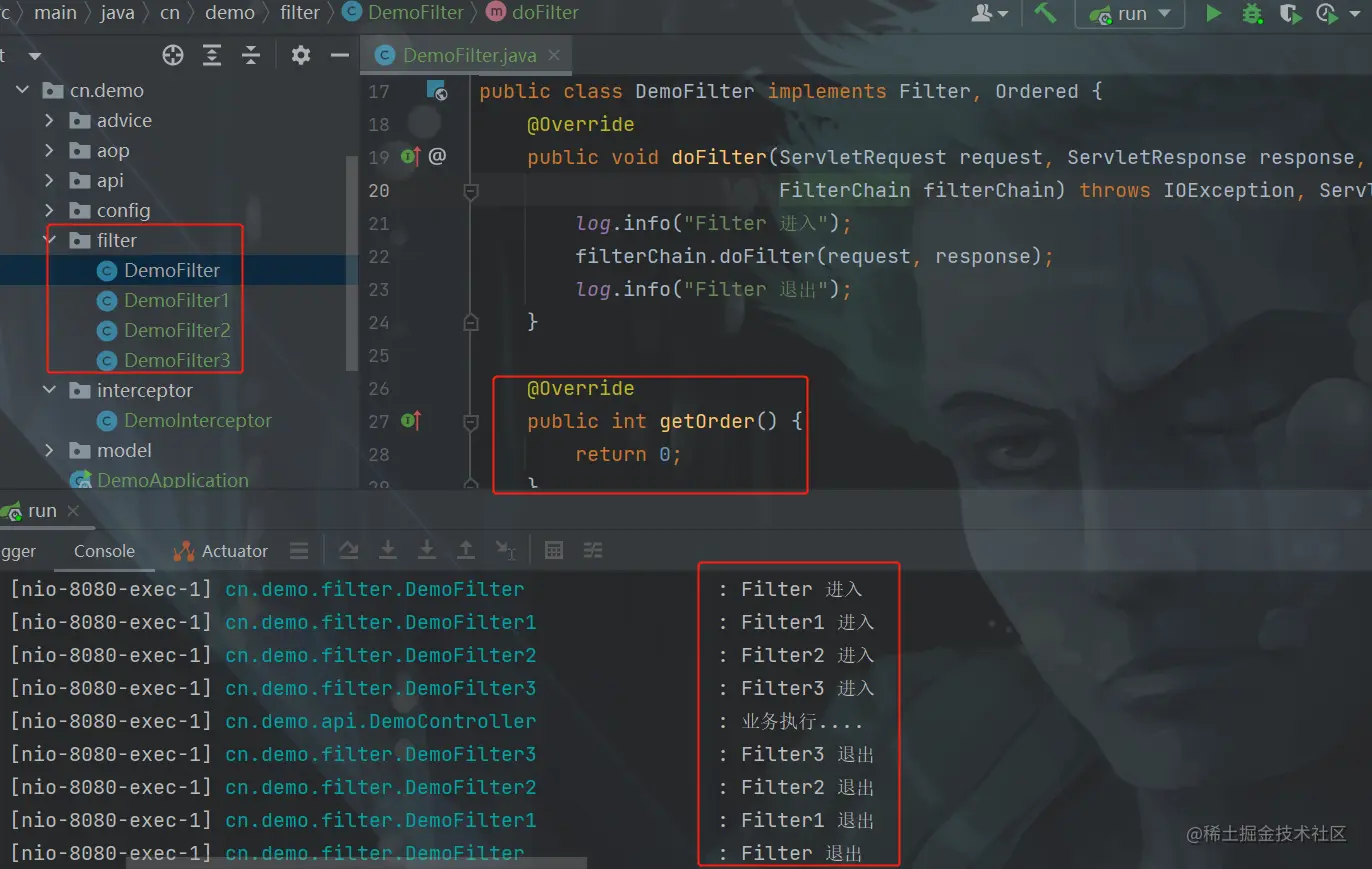Select DemoApplication in project tree
Viewport: 1372px width, 869px height.
click(x=172, y=480)
